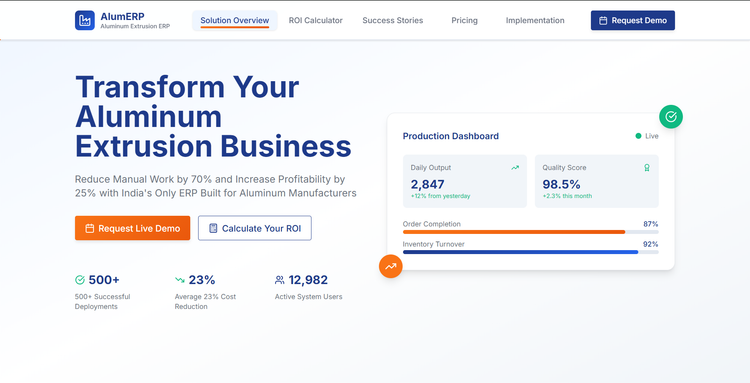Click the 92% inventory turnover value
Screen dimensions: 750x383
point(651,244)
